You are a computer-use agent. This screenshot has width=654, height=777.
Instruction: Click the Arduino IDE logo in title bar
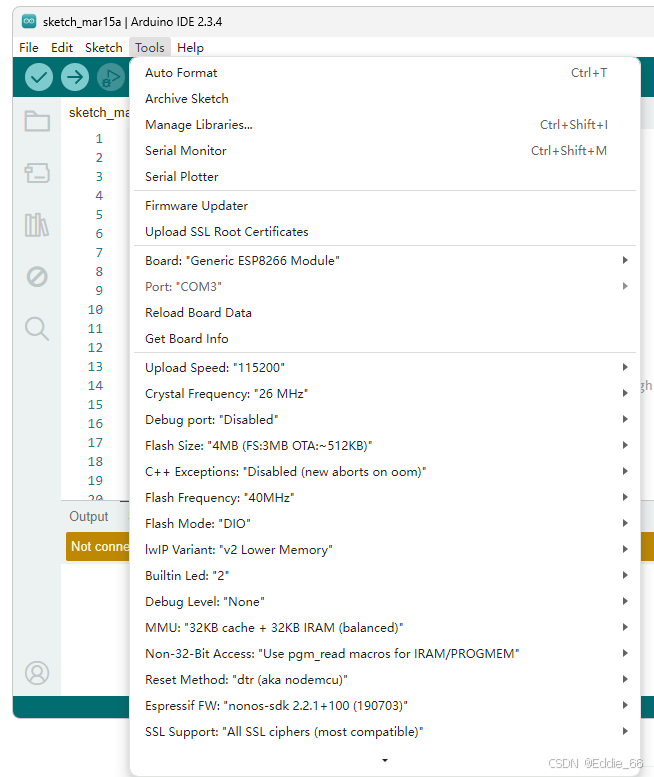(x=29, y=21)
